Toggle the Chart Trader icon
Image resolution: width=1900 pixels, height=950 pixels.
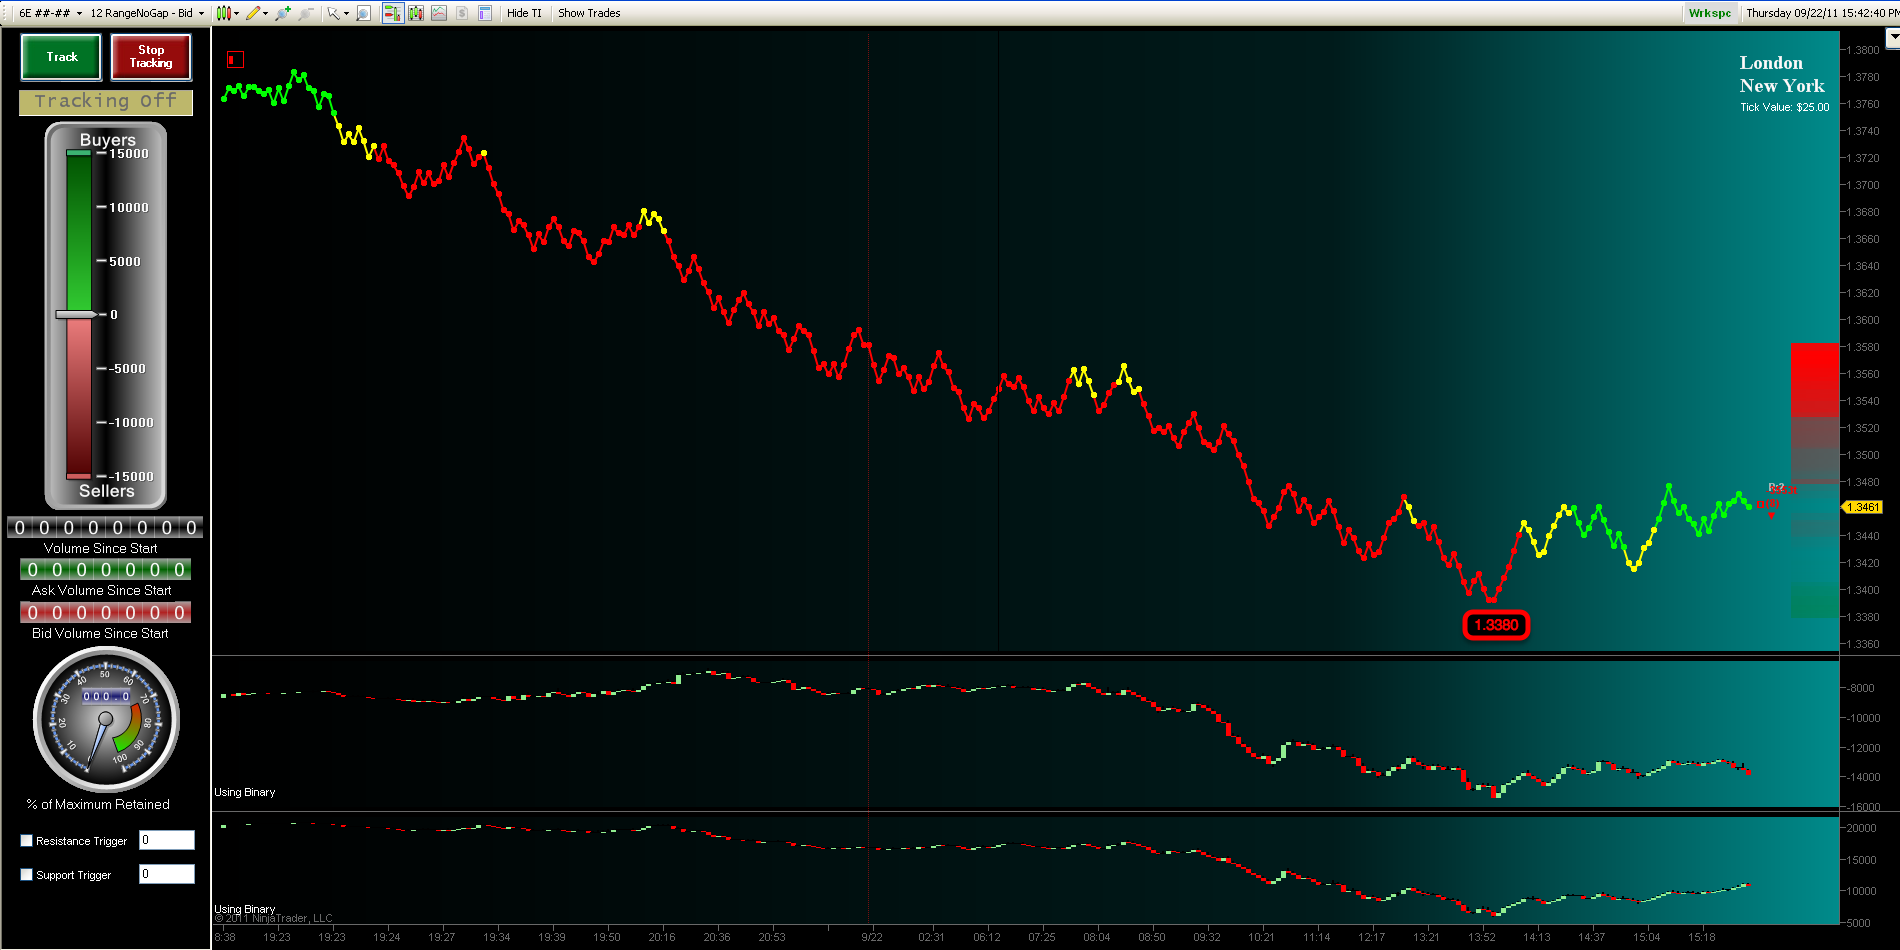click(392, 13)
